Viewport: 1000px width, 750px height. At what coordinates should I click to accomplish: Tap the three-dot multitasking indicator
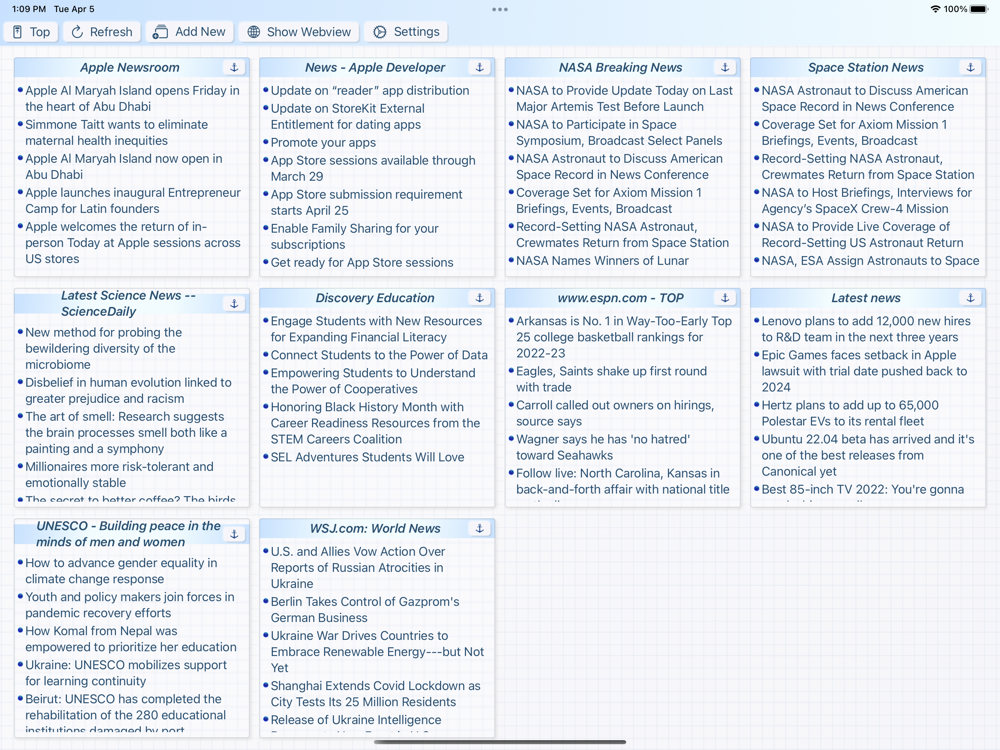point(500,10)
